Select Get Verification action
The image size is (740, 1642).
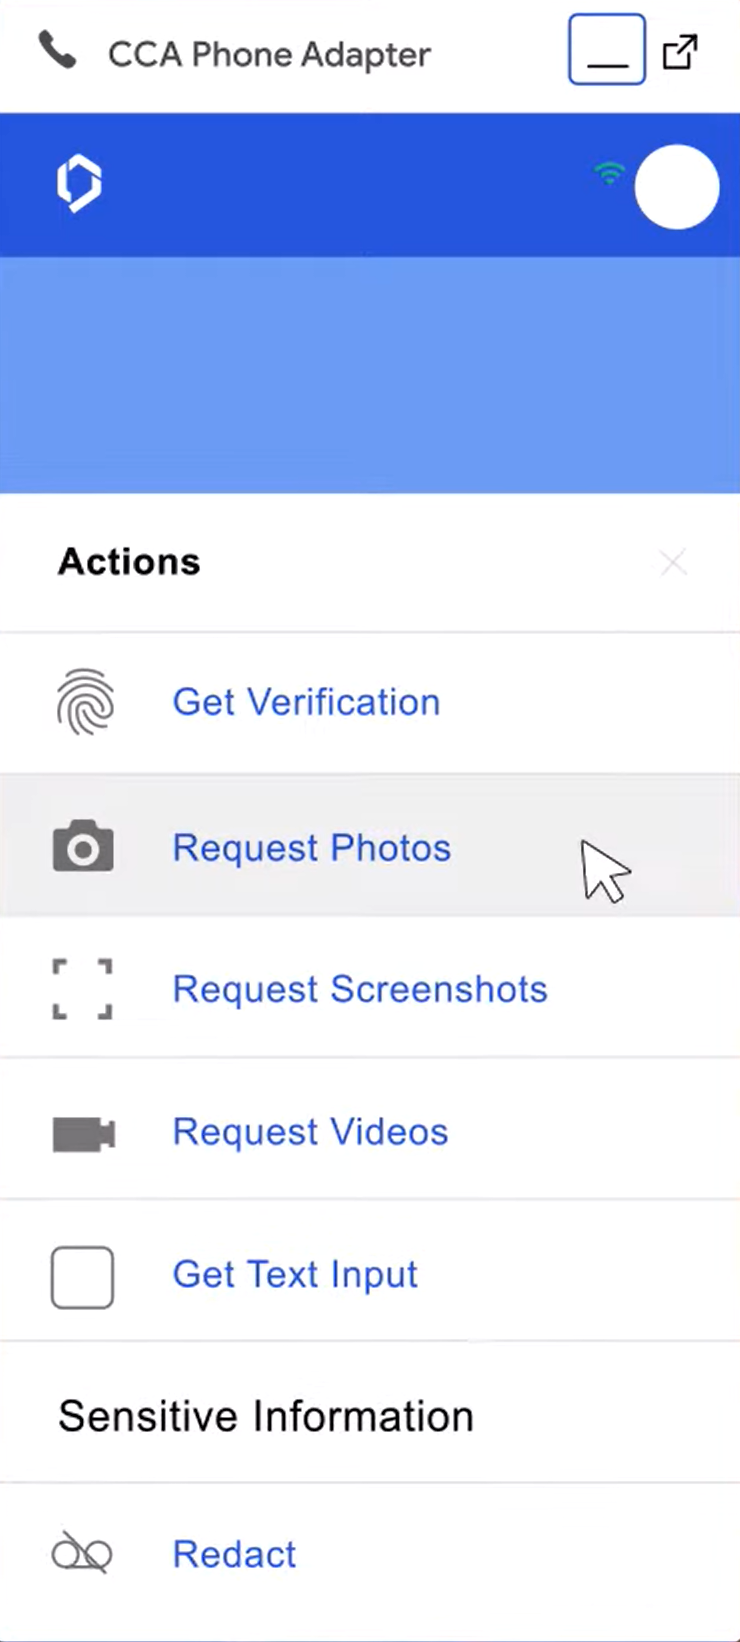[x=306, y=702]
